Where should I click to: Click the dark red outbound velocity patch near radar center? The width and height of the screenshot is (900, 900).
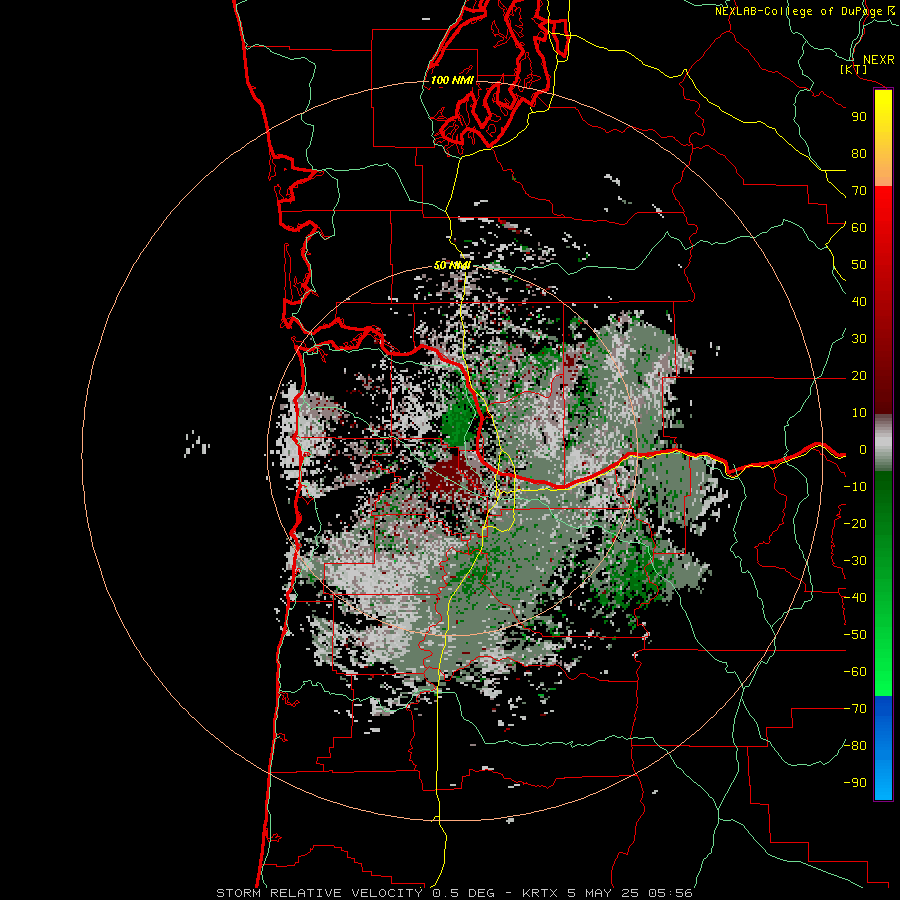(452, 478)
